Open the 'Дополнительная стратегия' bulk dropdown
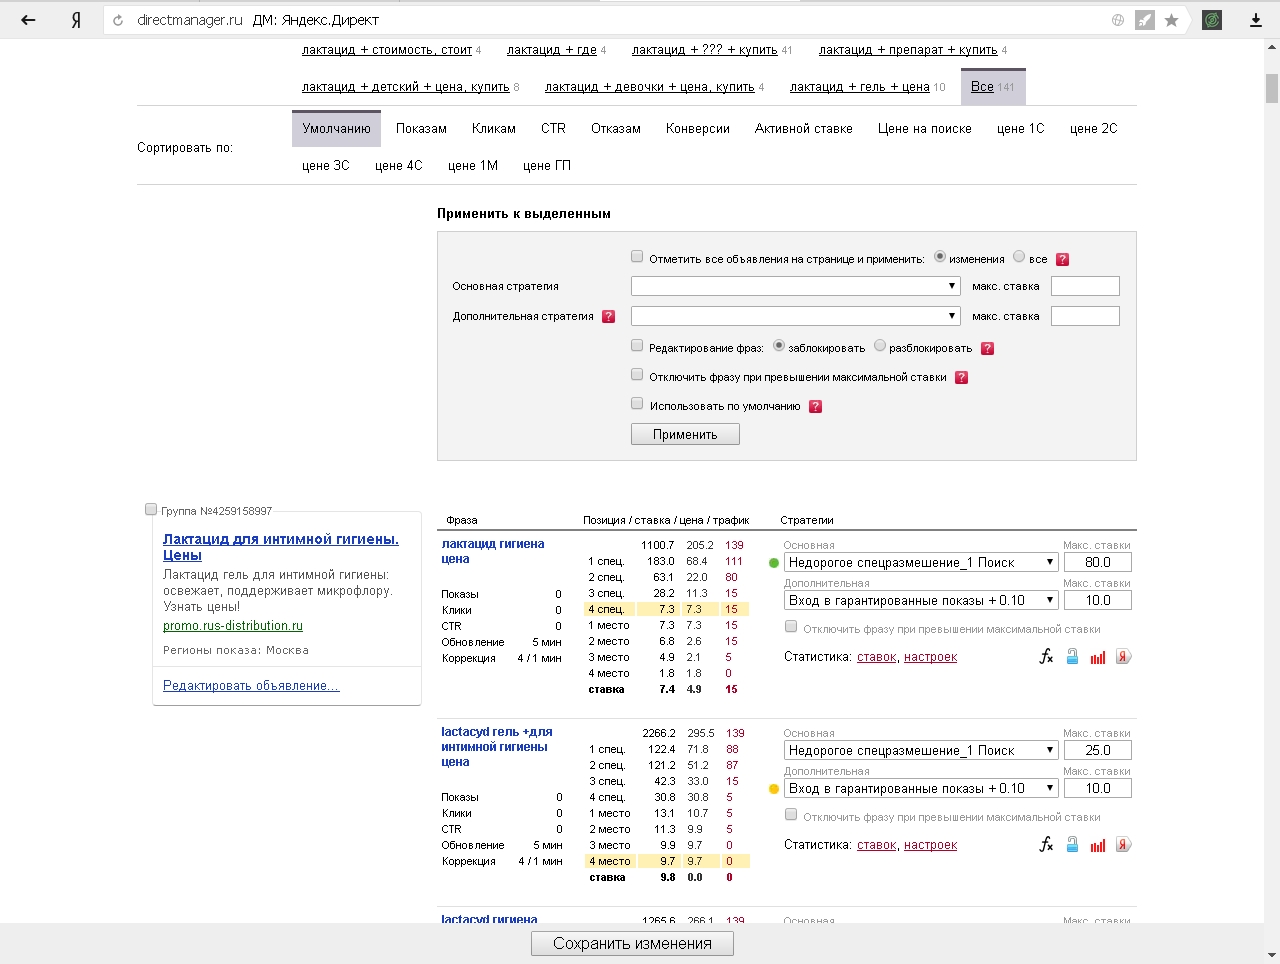 [x=796, y=316]
